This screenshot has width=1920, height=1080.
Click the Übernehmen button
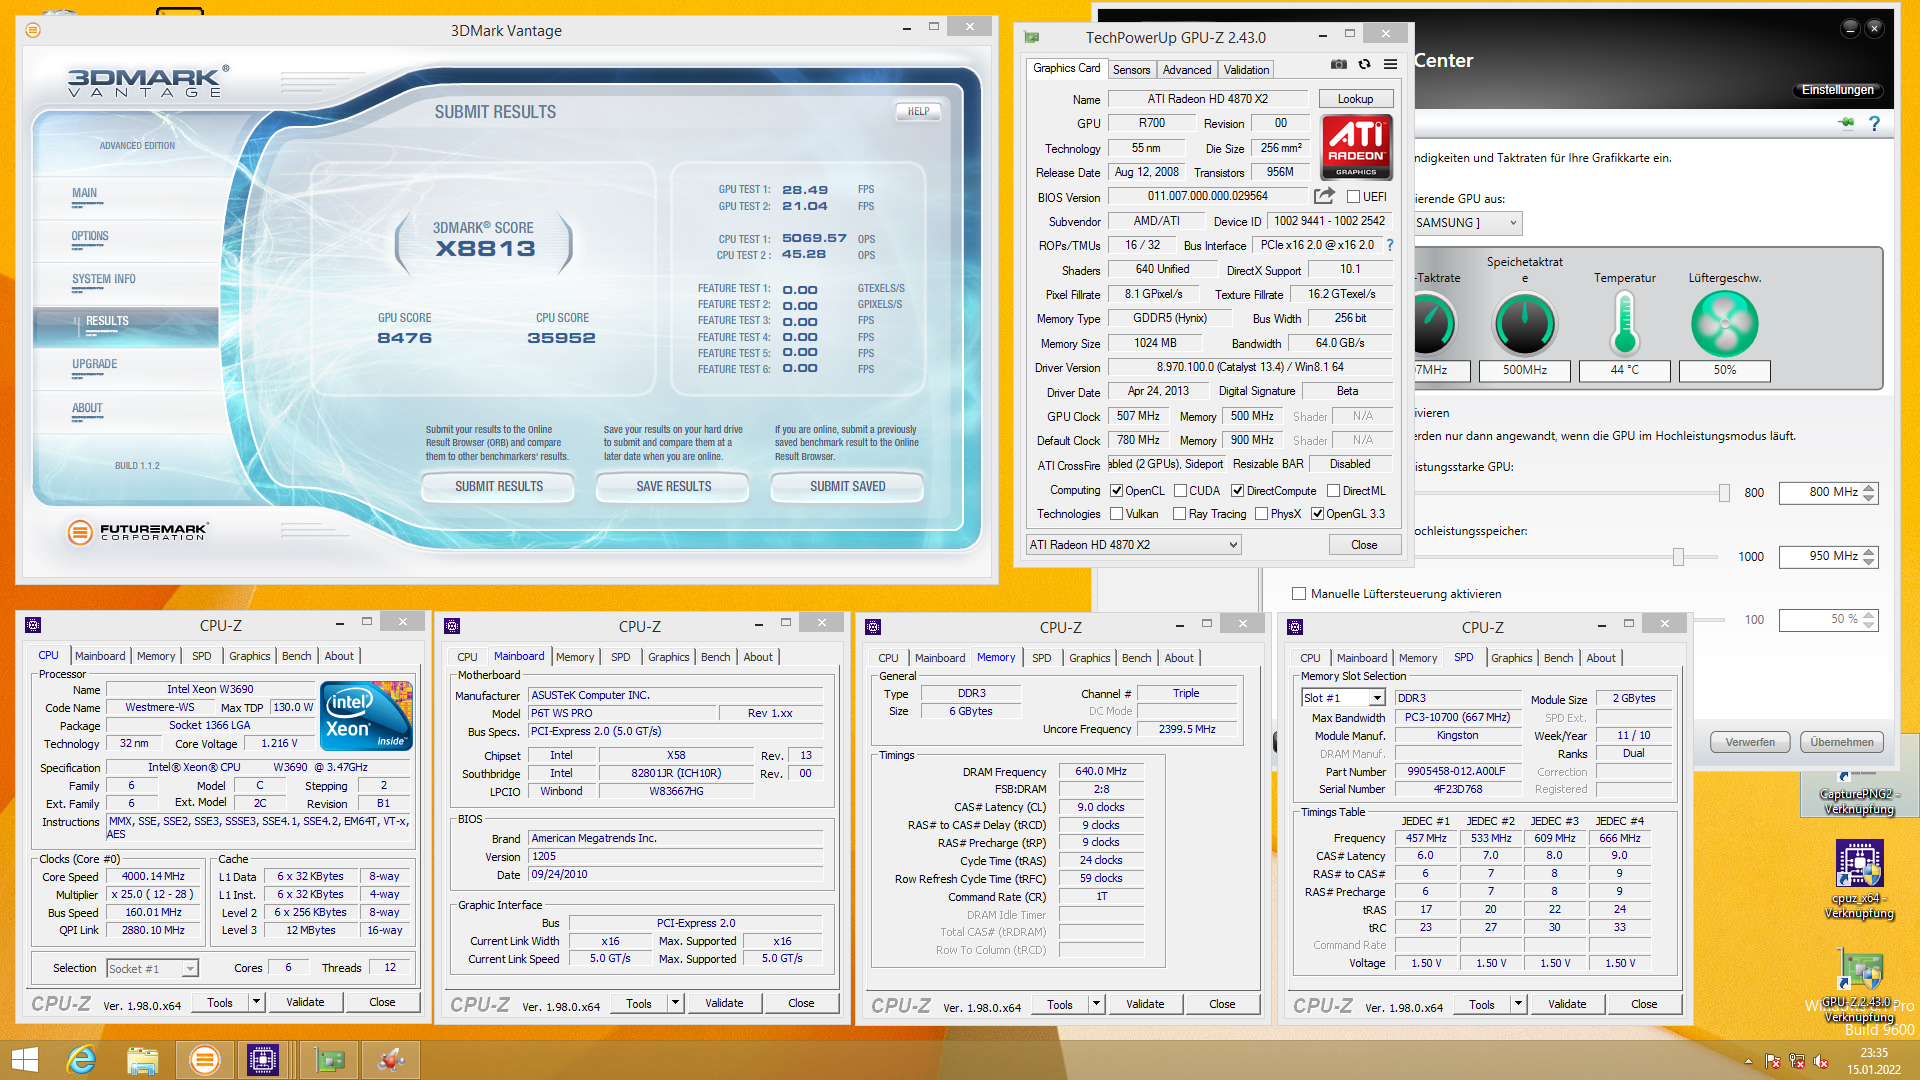1842,742
